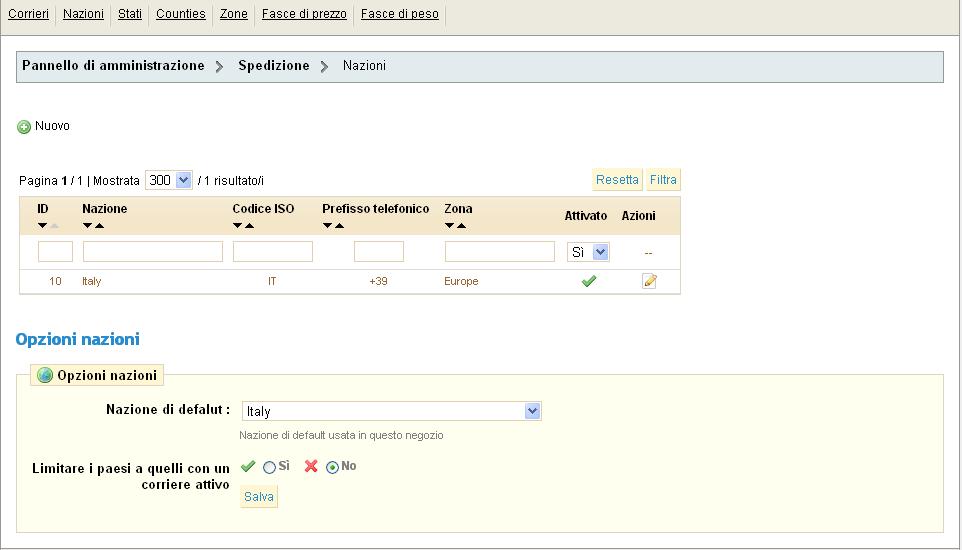962x550 pixels.
Task: Click the green check Attivato icon for Italy
Action: 588,281
